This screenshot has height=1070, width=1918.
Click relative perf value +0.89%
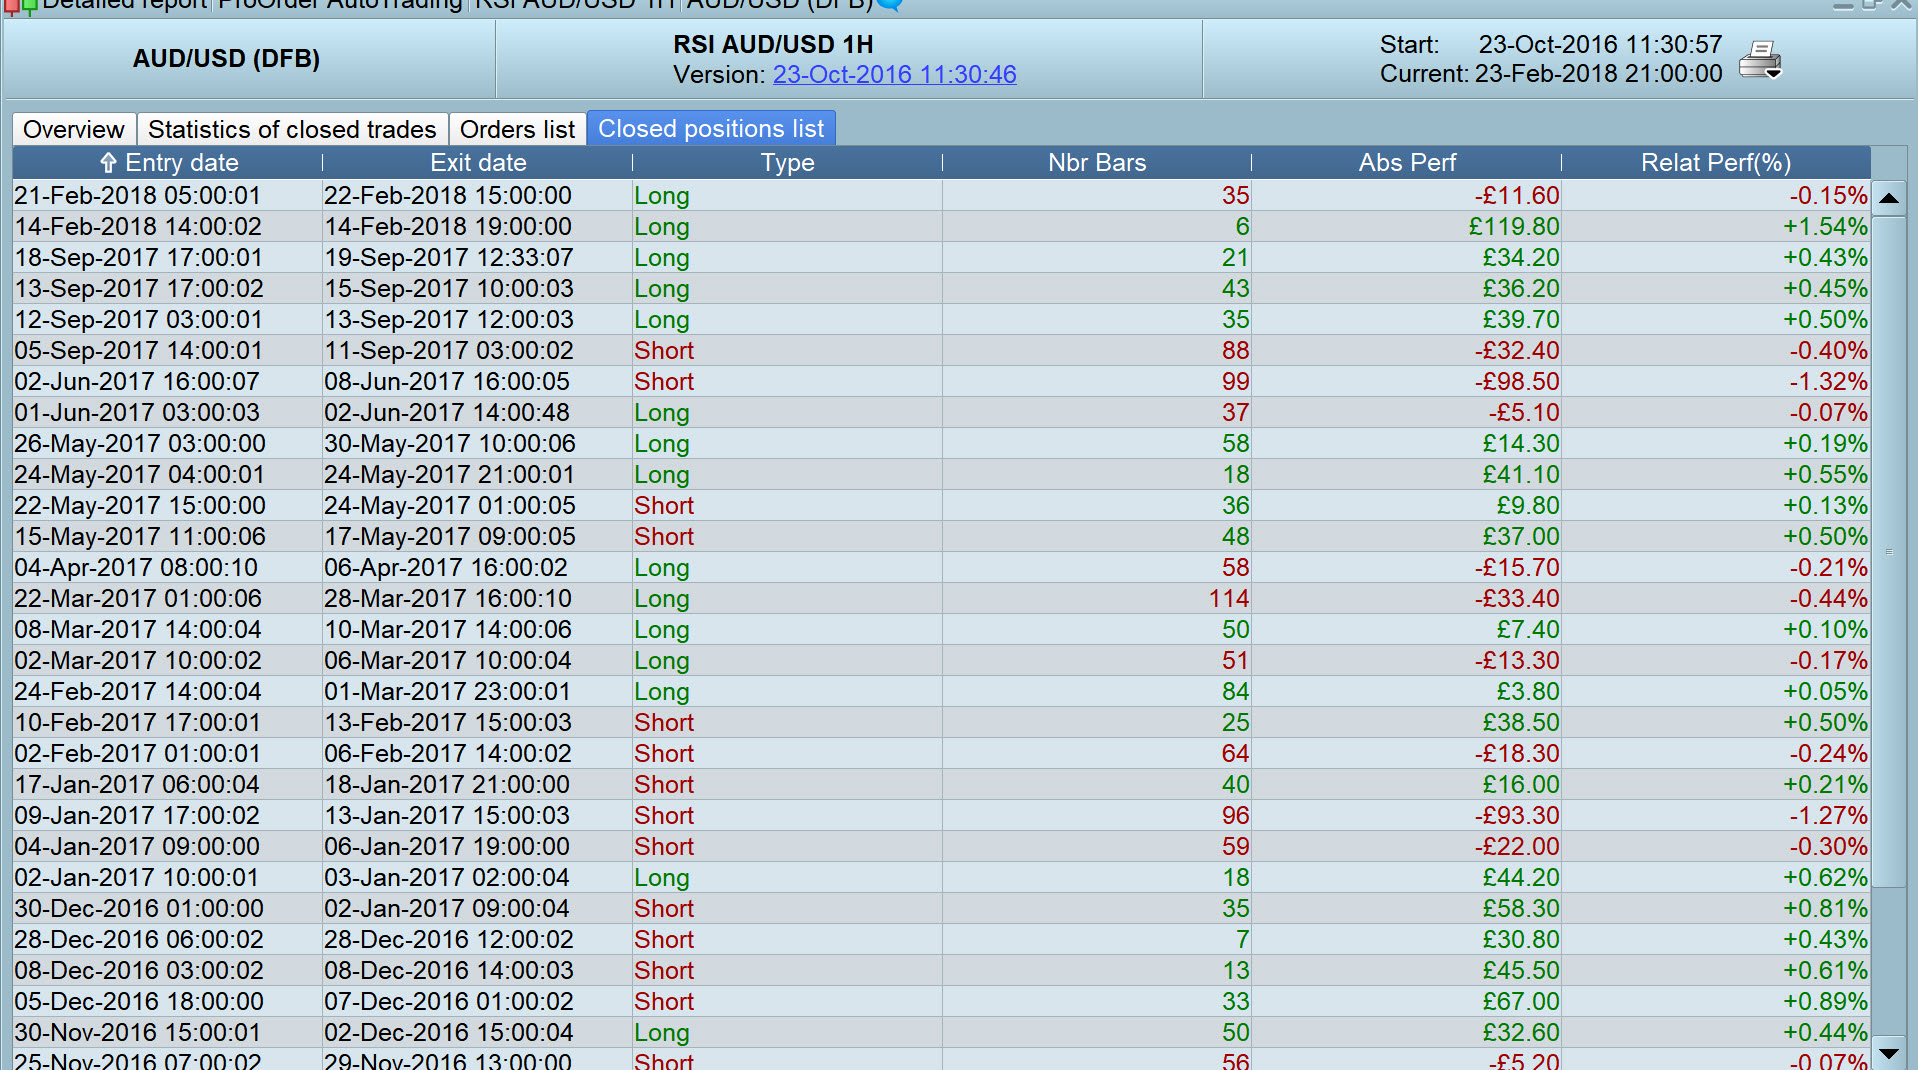point(1825,1002)
